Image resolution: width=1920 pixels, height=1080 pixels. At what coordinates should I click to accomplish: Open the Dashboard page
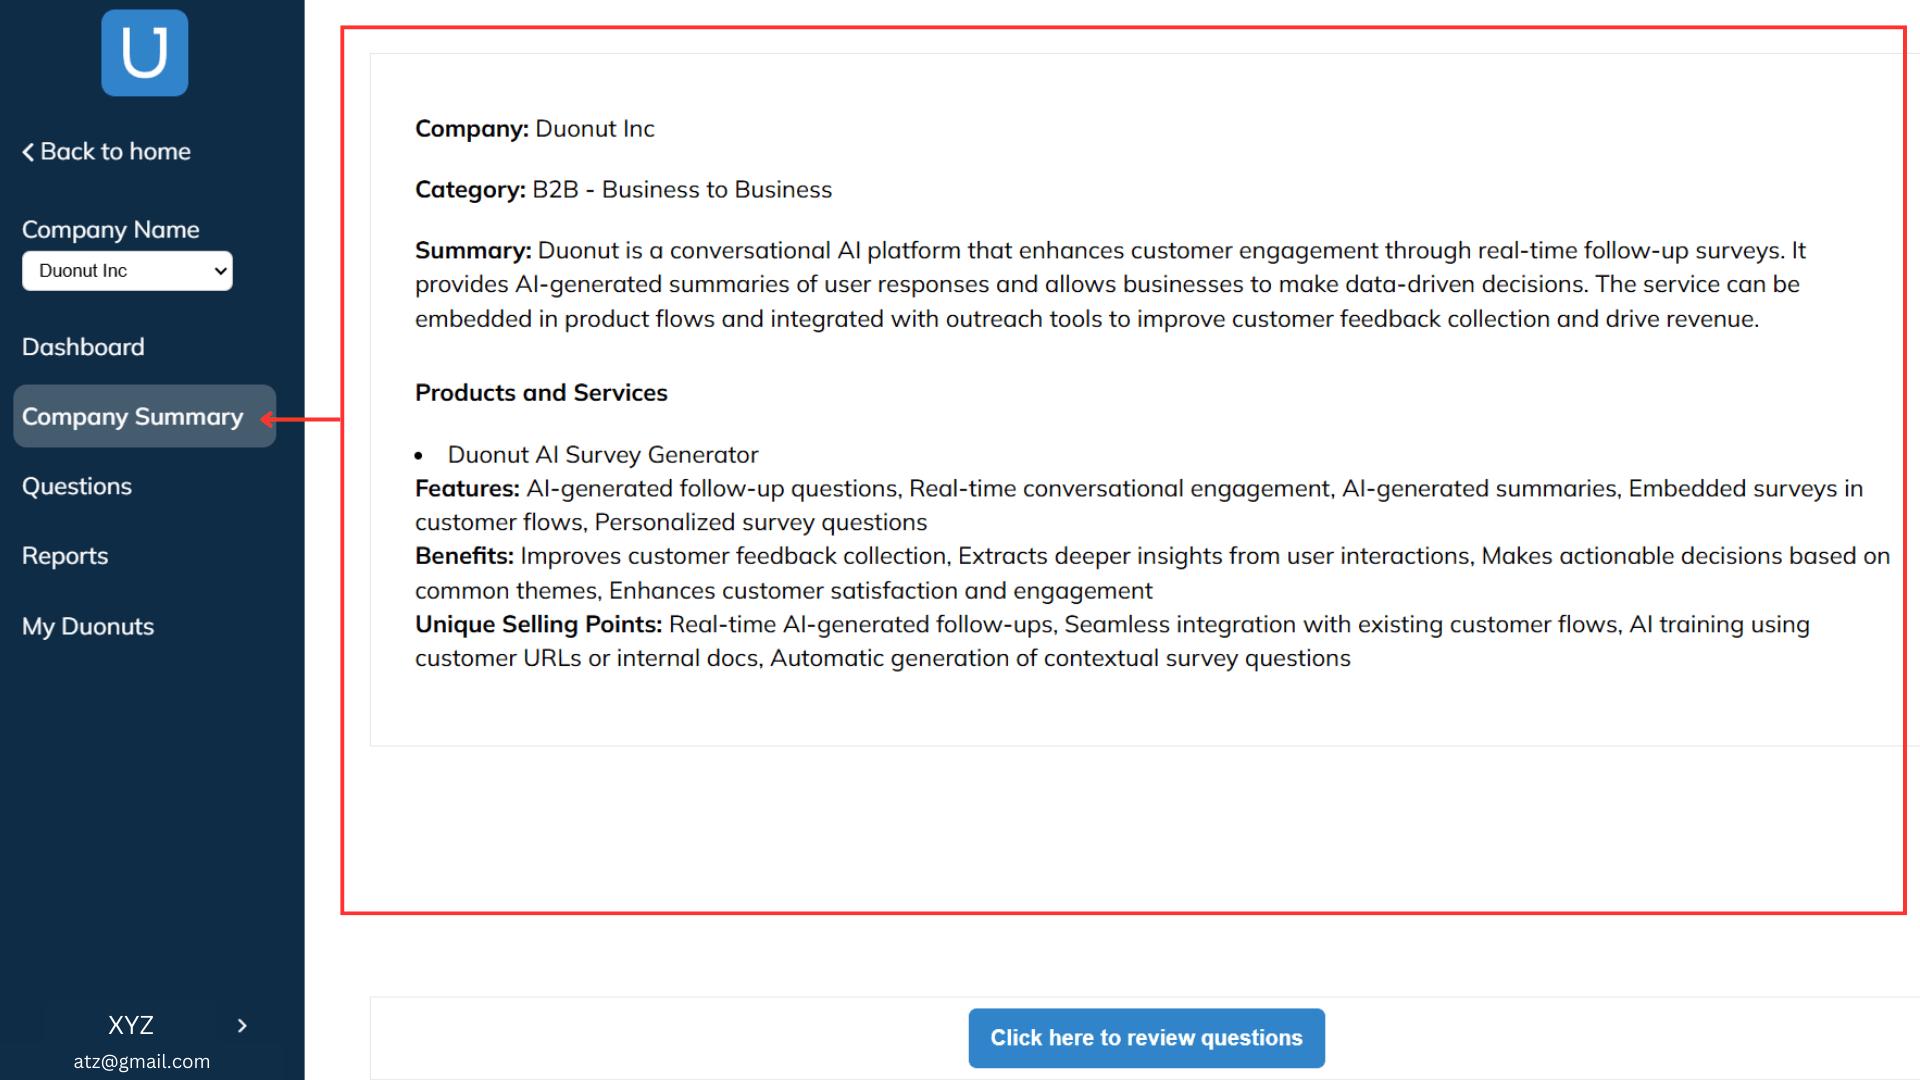click(x=83, y=347)
